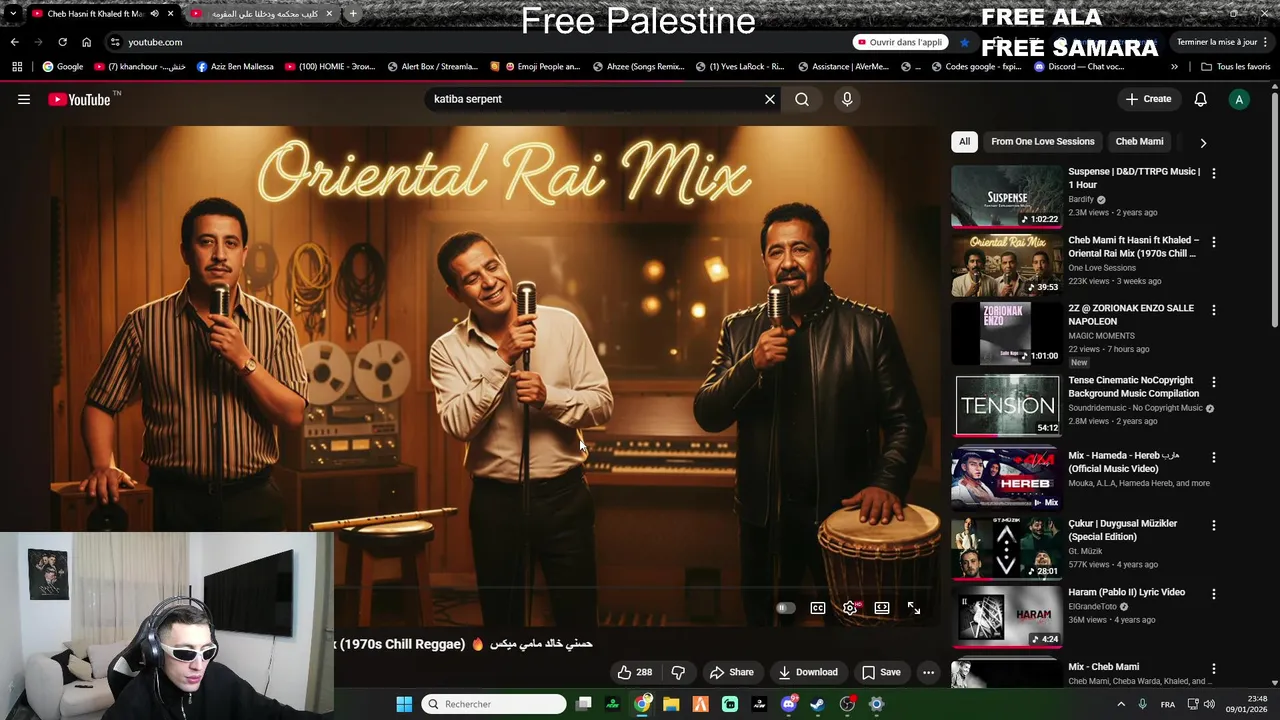1280x720 pixels.
Task: Open the Alert Box / Streamla bookmark
Action: pos(433,67)
